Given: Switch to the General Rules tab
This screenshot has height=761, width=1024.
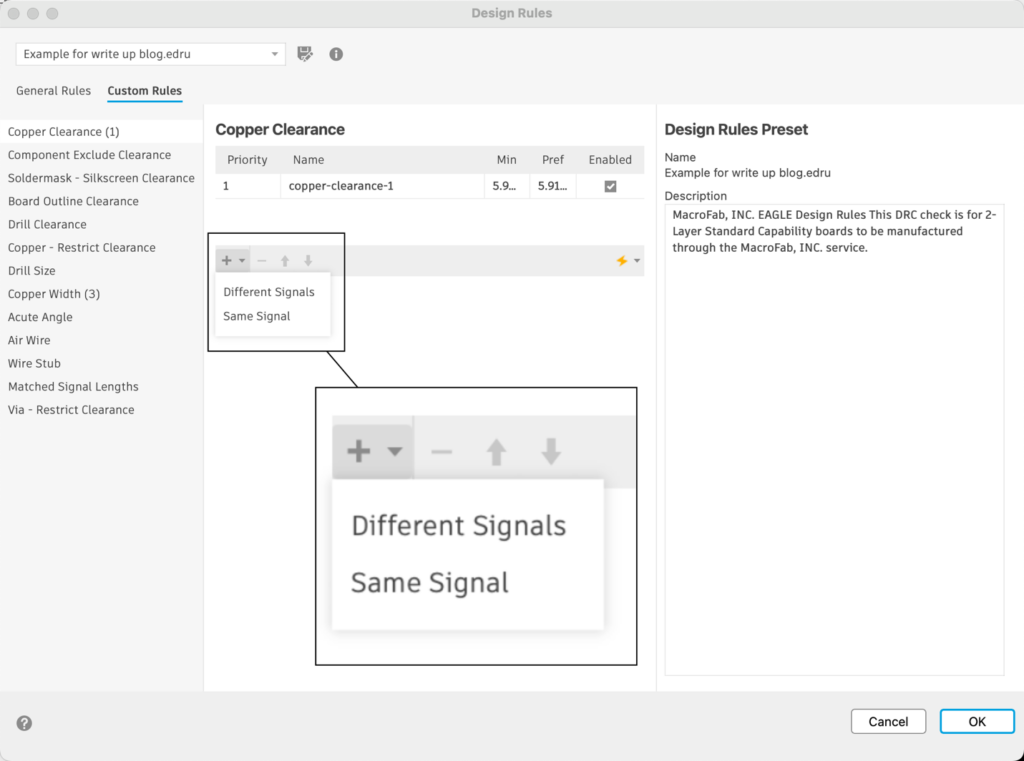Looking at the screenshot, I should 53,91.
